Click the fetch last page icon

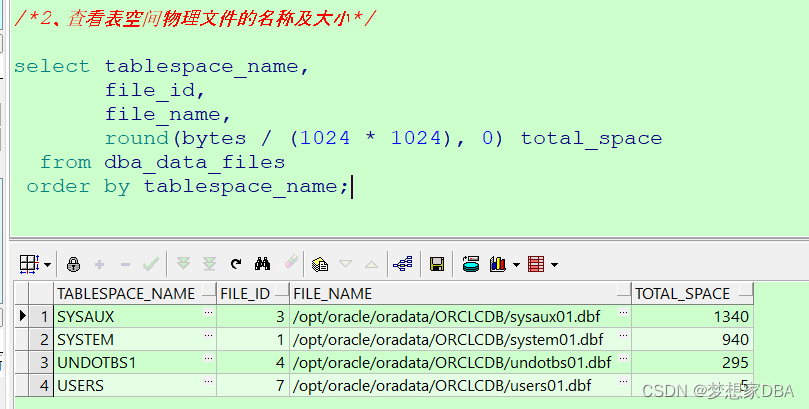209,264
